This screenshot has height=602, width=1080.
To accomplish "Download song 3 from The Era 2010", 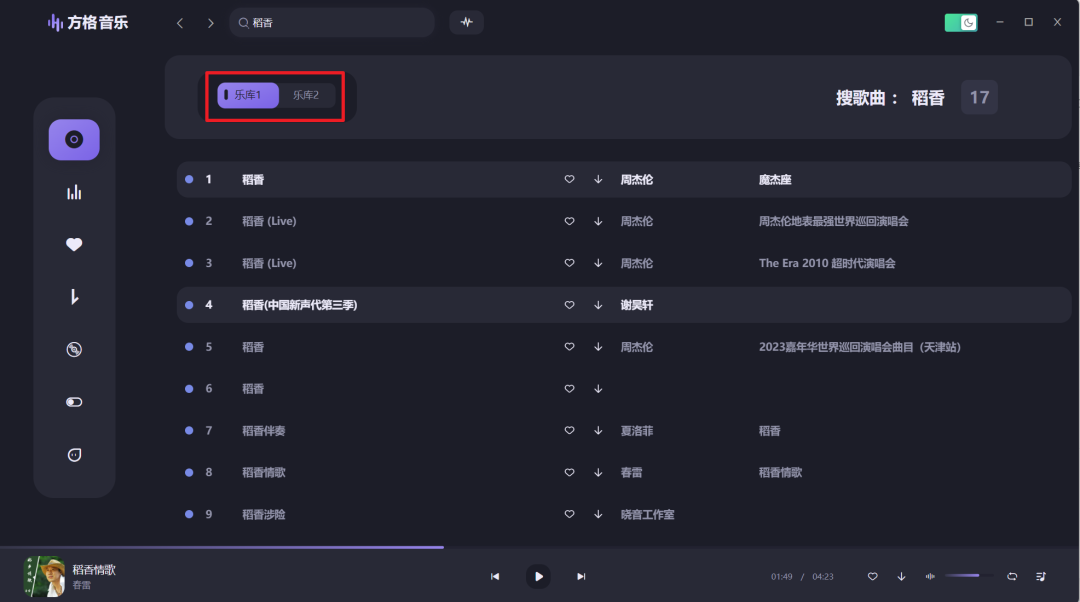I will (598, 263).
